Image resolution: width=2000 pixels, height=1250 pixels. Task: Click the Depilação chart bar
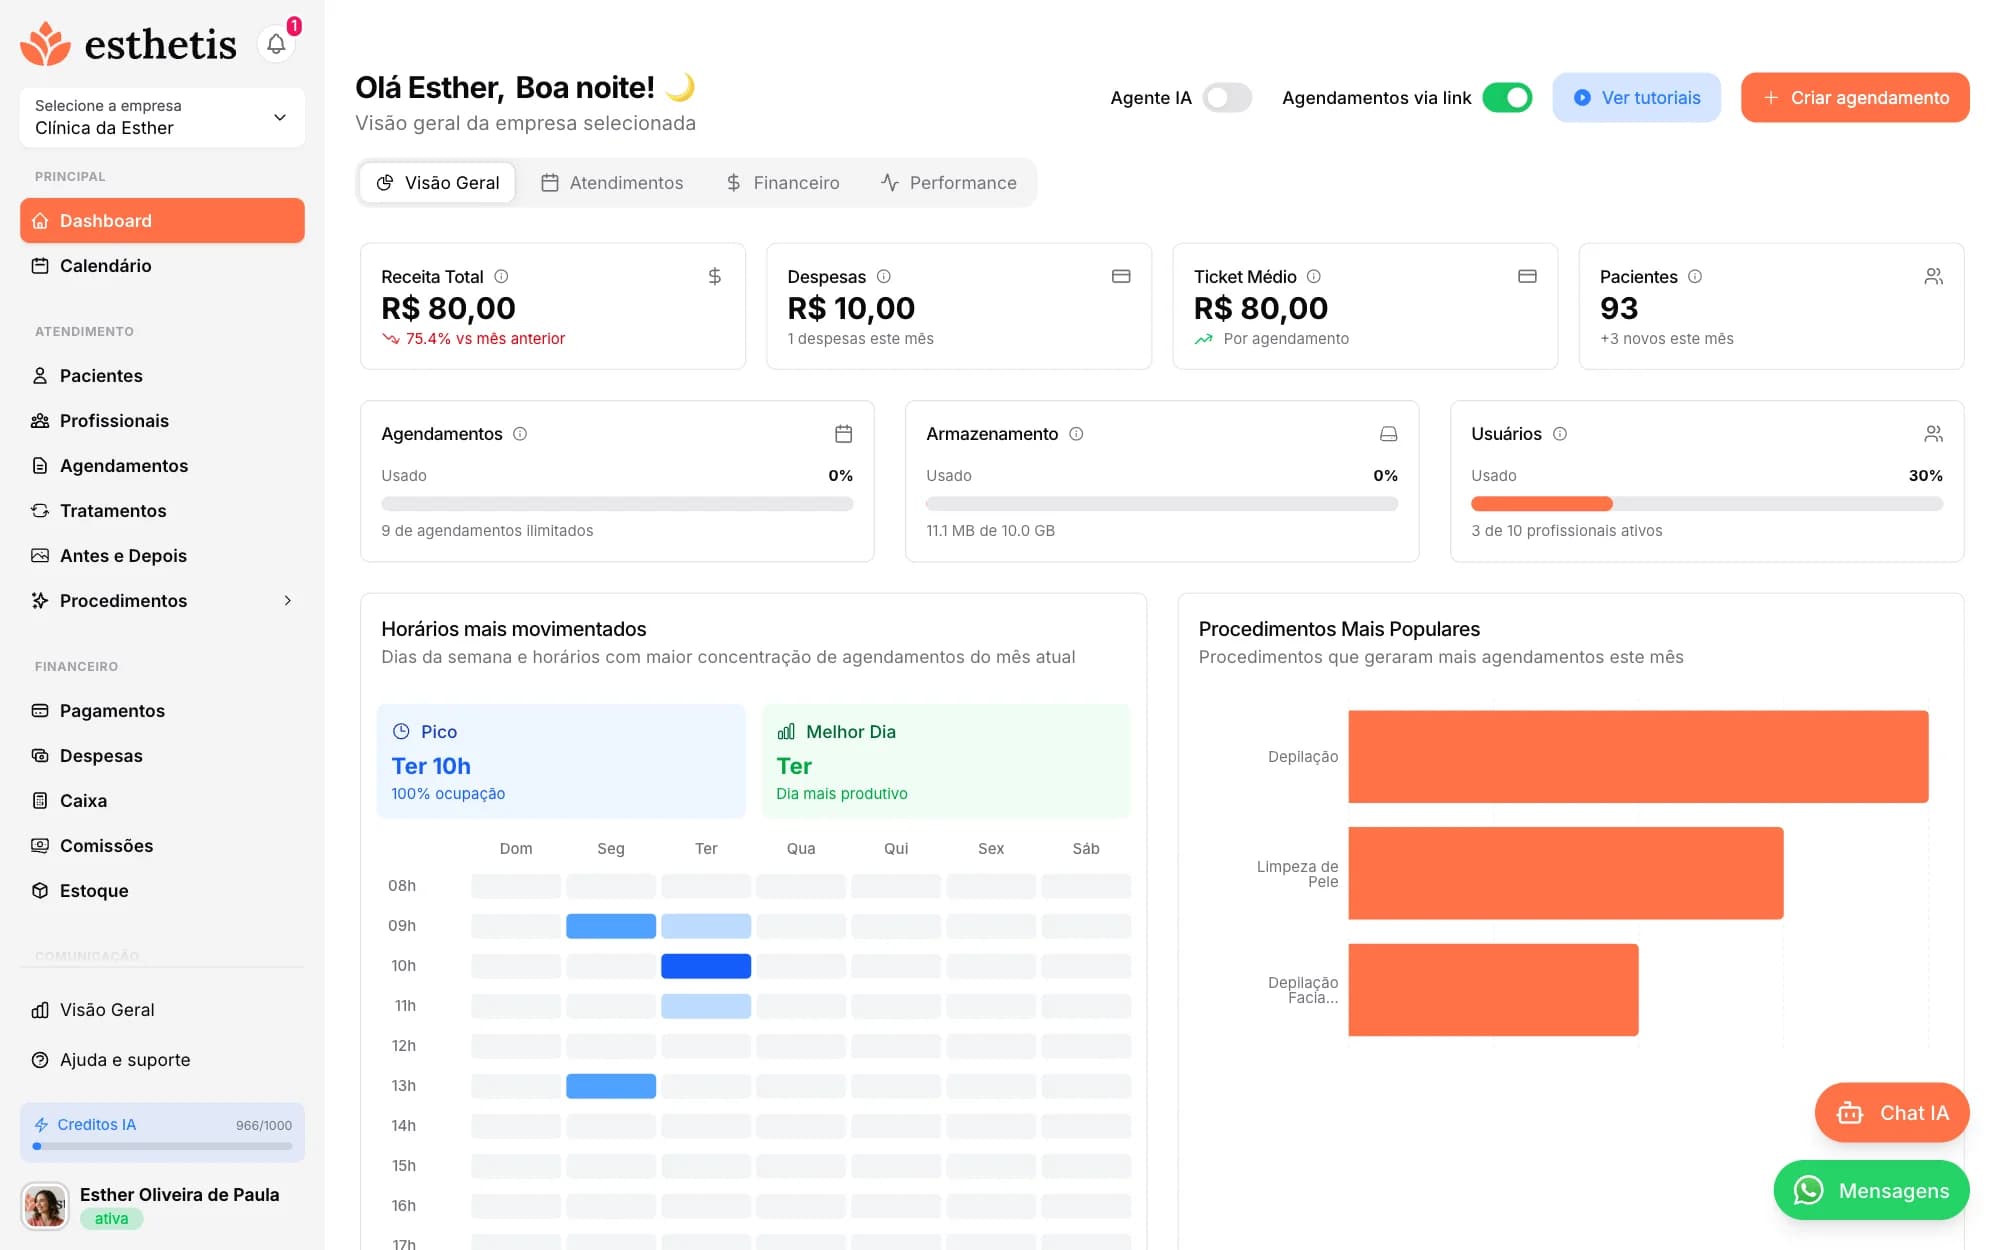[x=1638, y=757]
